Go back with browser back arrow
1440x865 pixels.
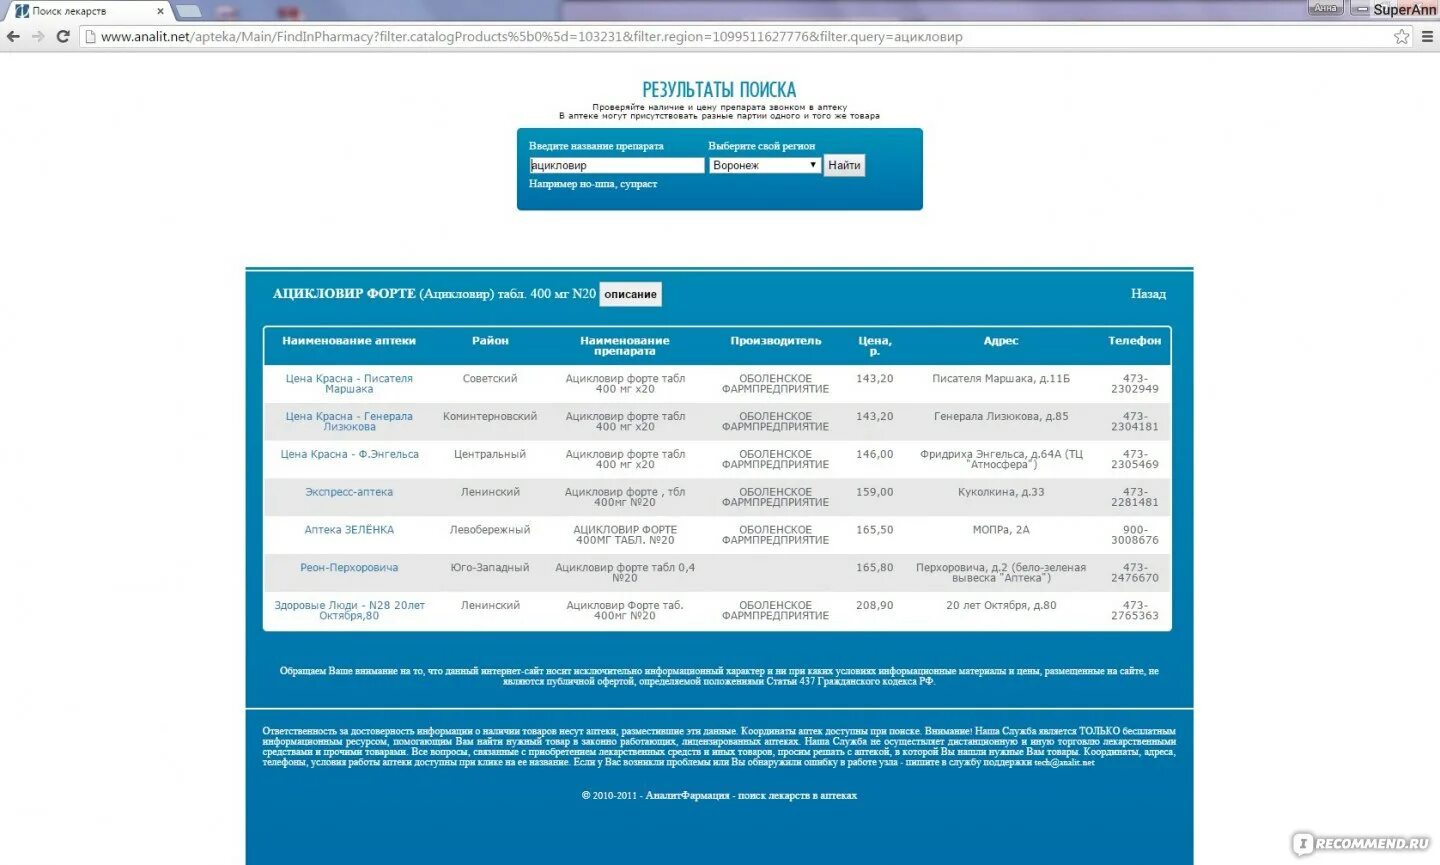13,36
